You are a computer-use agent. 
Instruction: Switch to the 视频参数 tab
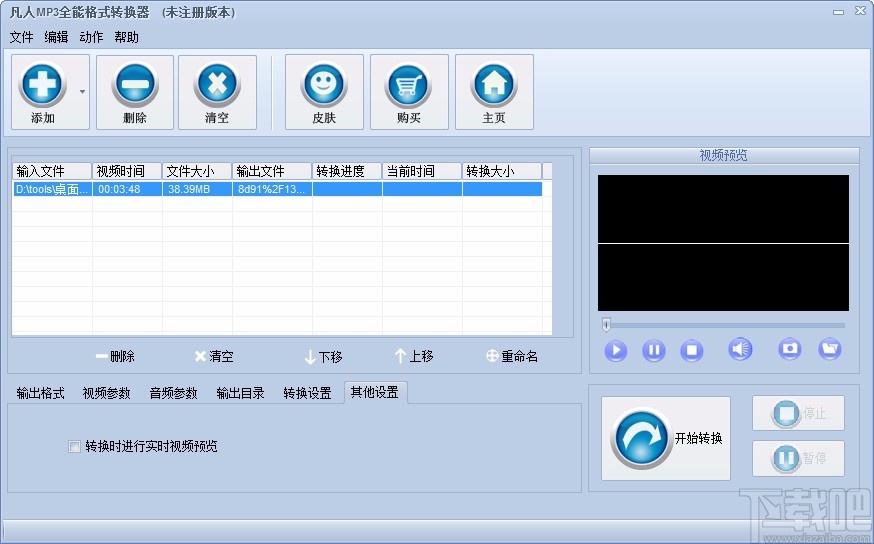[106, 393]
